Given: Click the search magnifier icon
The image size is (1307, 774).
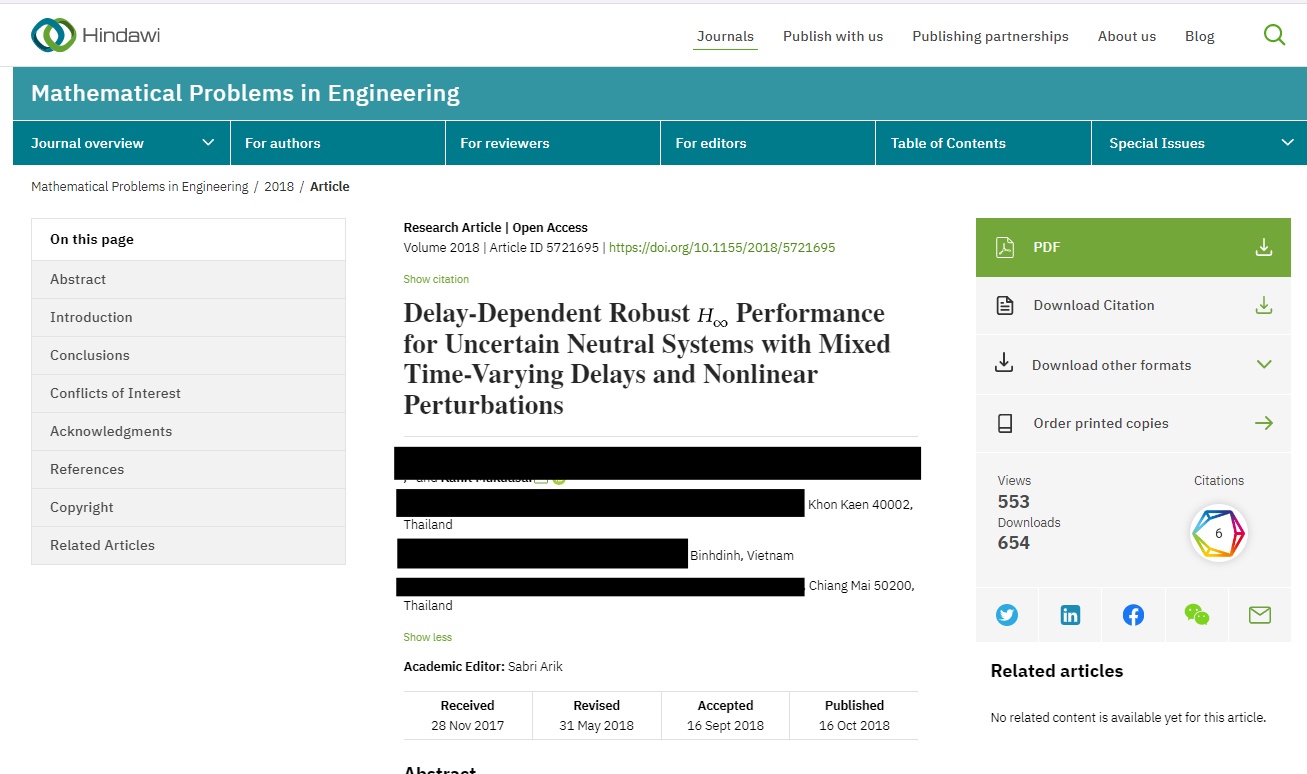Looking at the screenshot, I should pos(1274,35).
